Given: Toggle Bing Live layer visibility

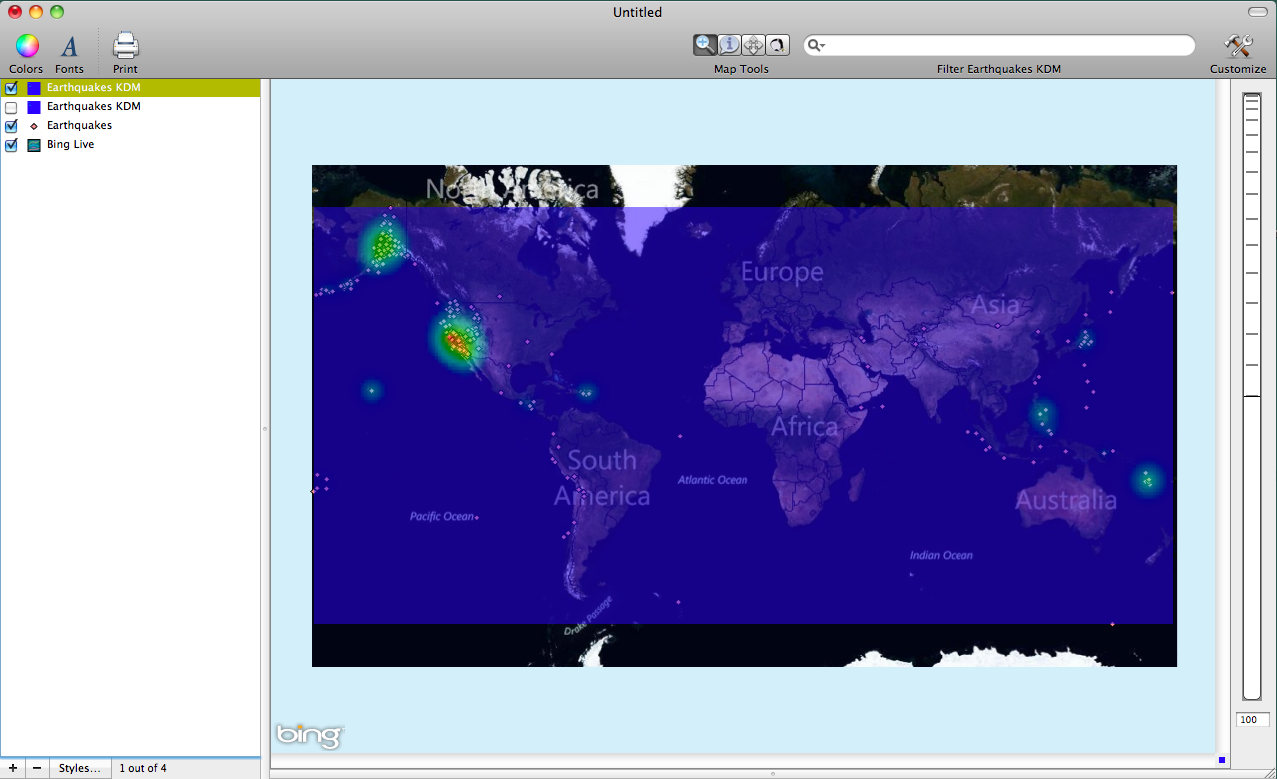Looking at the screenshot, I should pos(12,145).
